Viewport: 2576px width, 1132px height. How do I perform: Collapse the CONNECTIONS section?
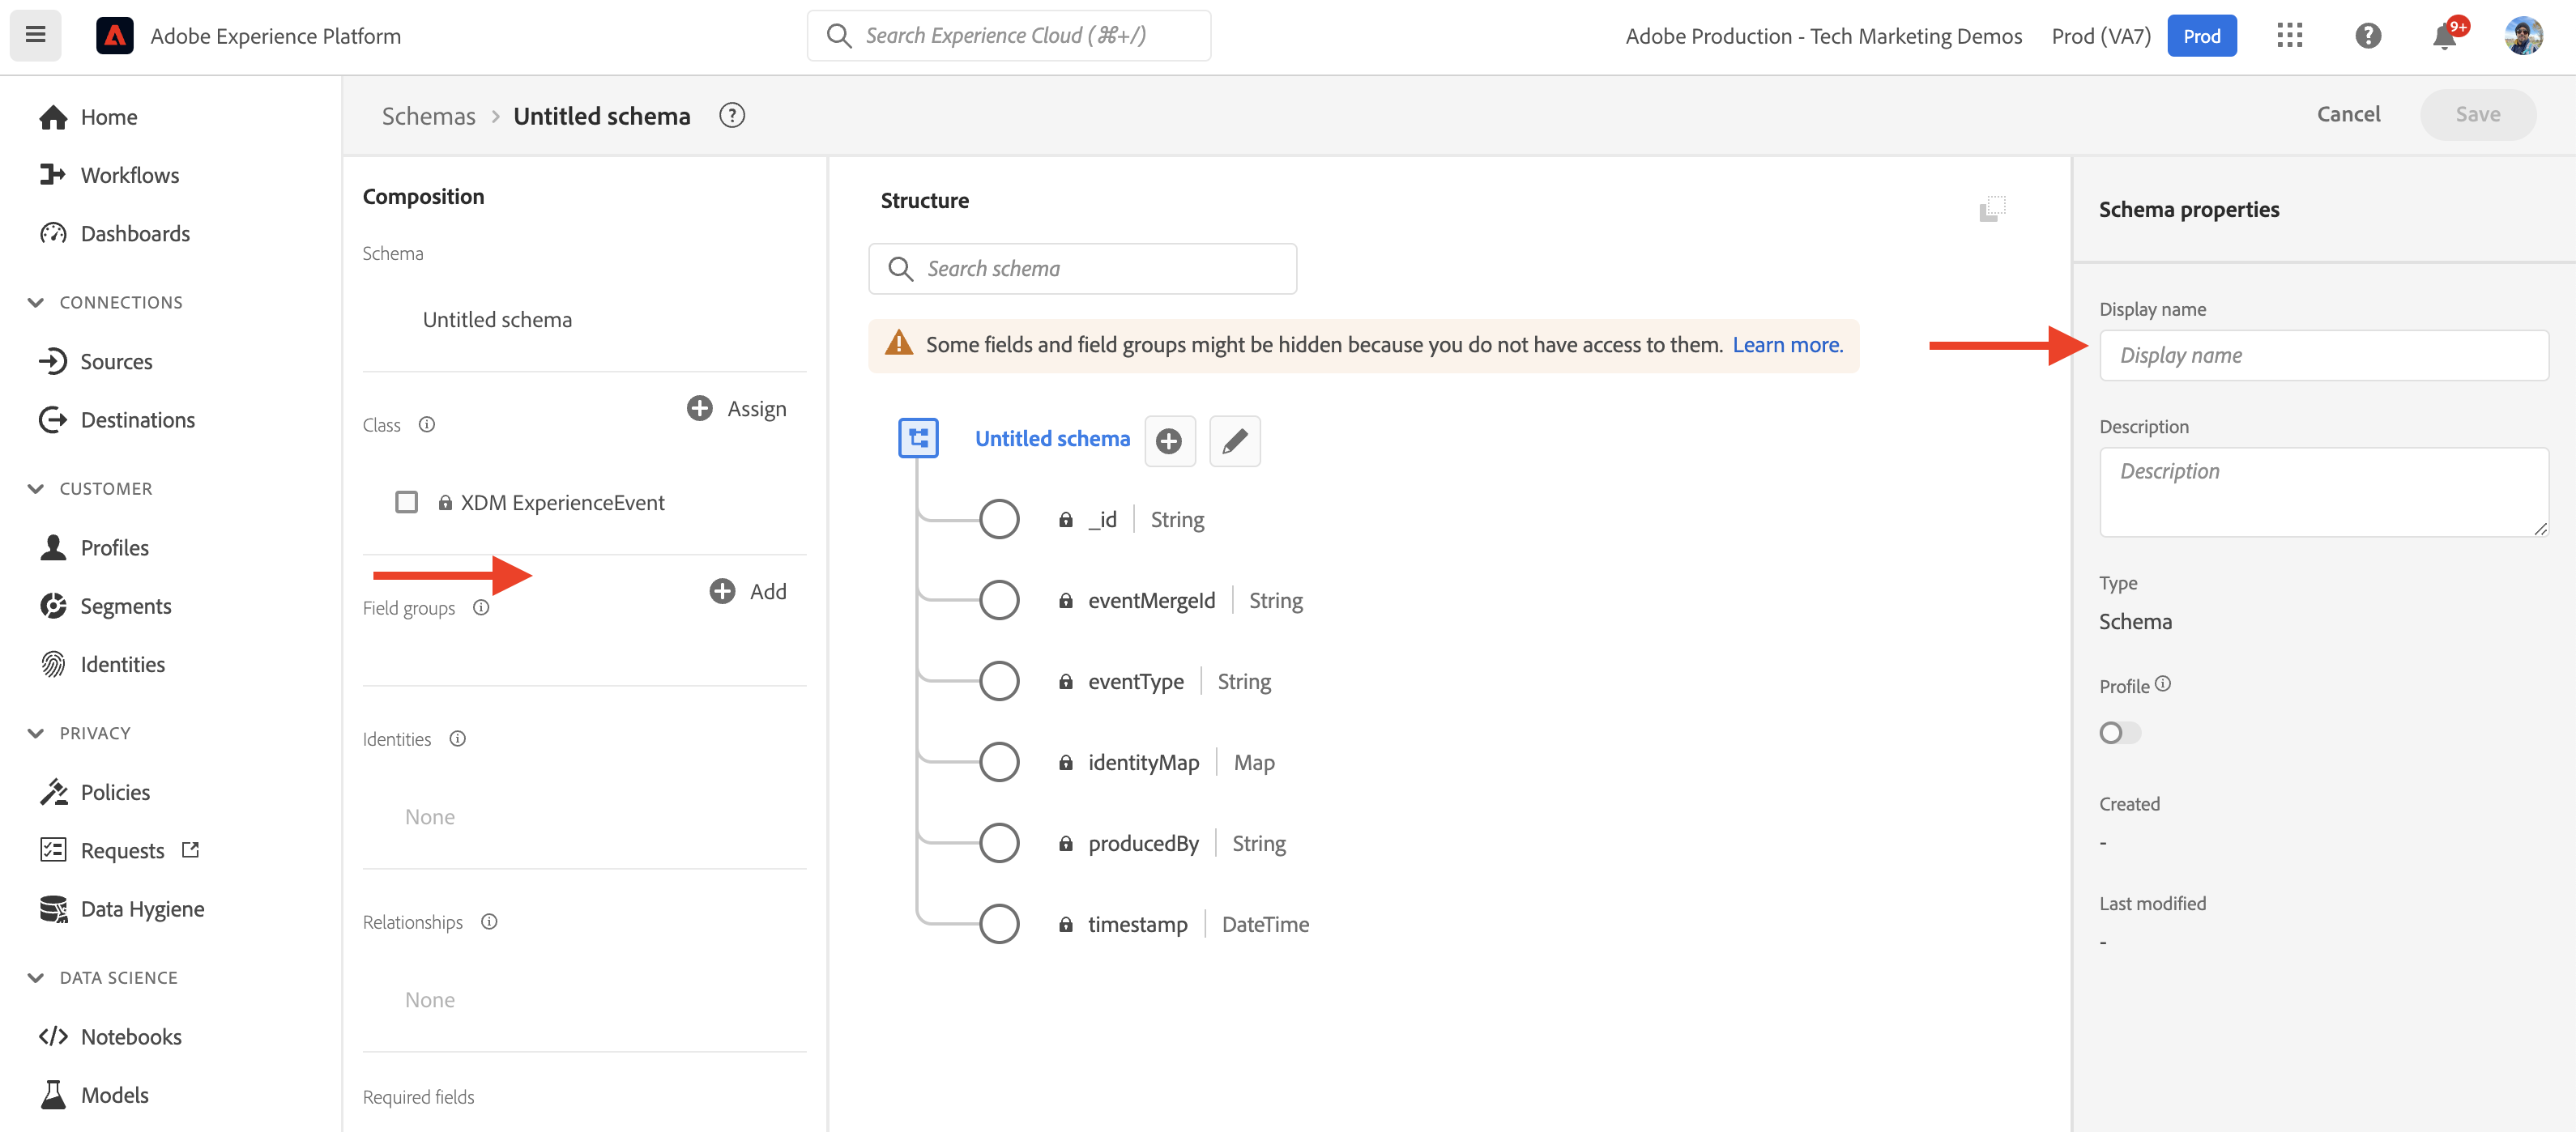pos(36,302)
